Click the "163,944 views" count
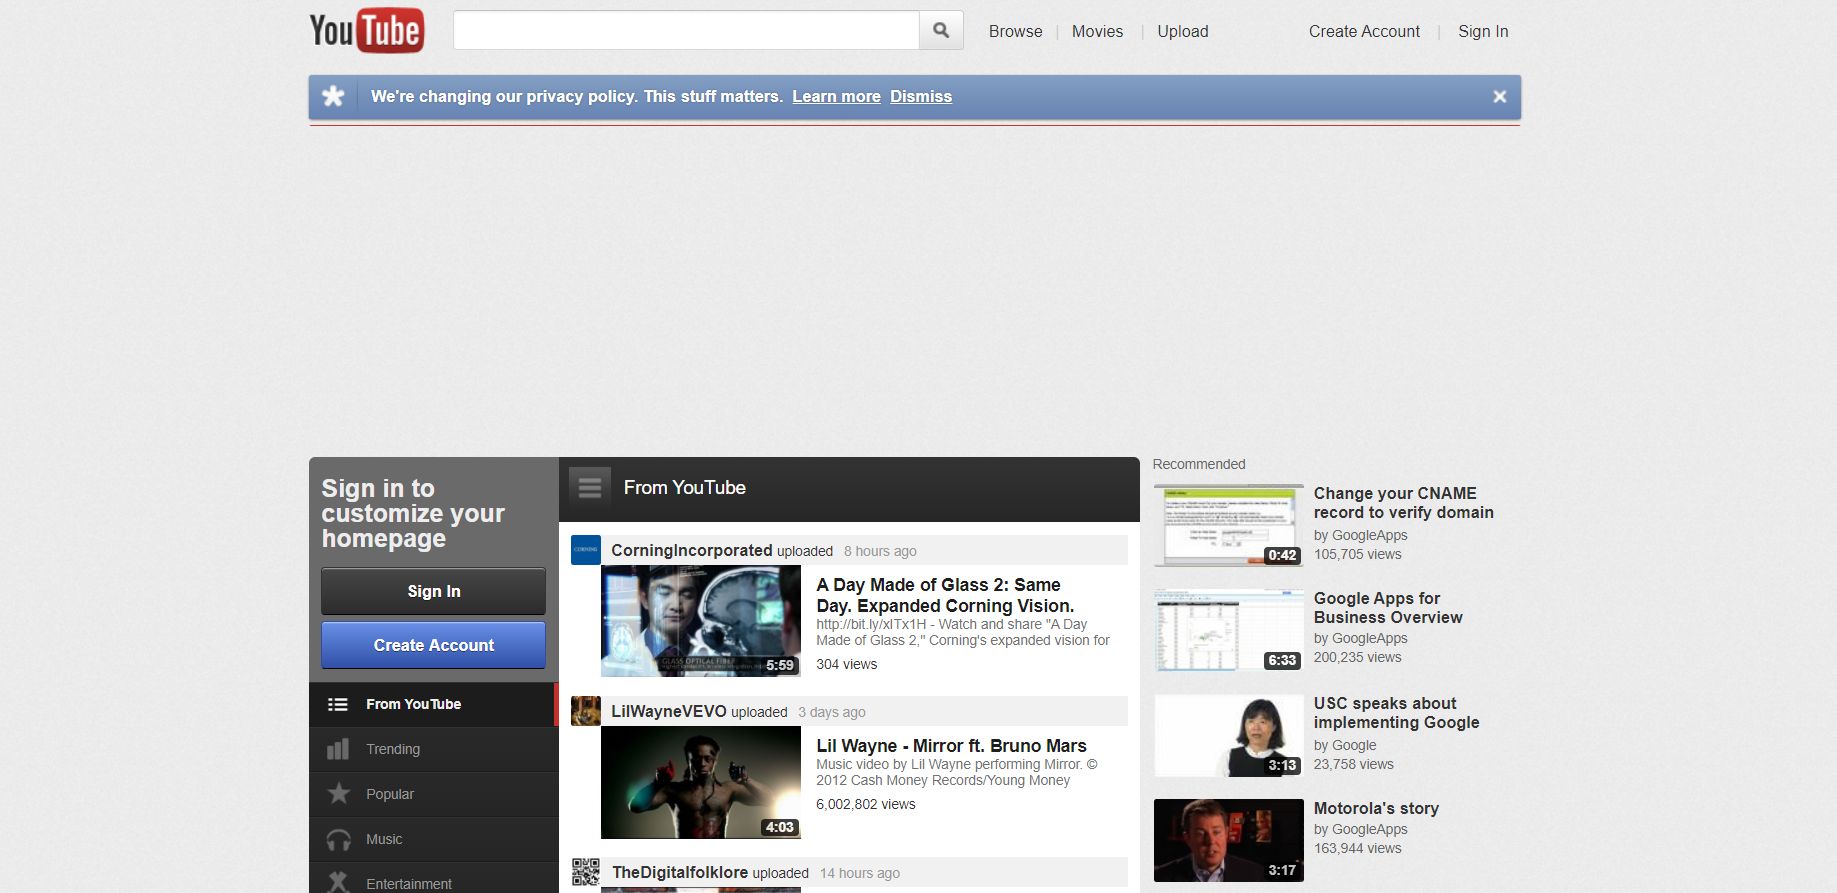1837x893 pixels. pos(1357,848)
